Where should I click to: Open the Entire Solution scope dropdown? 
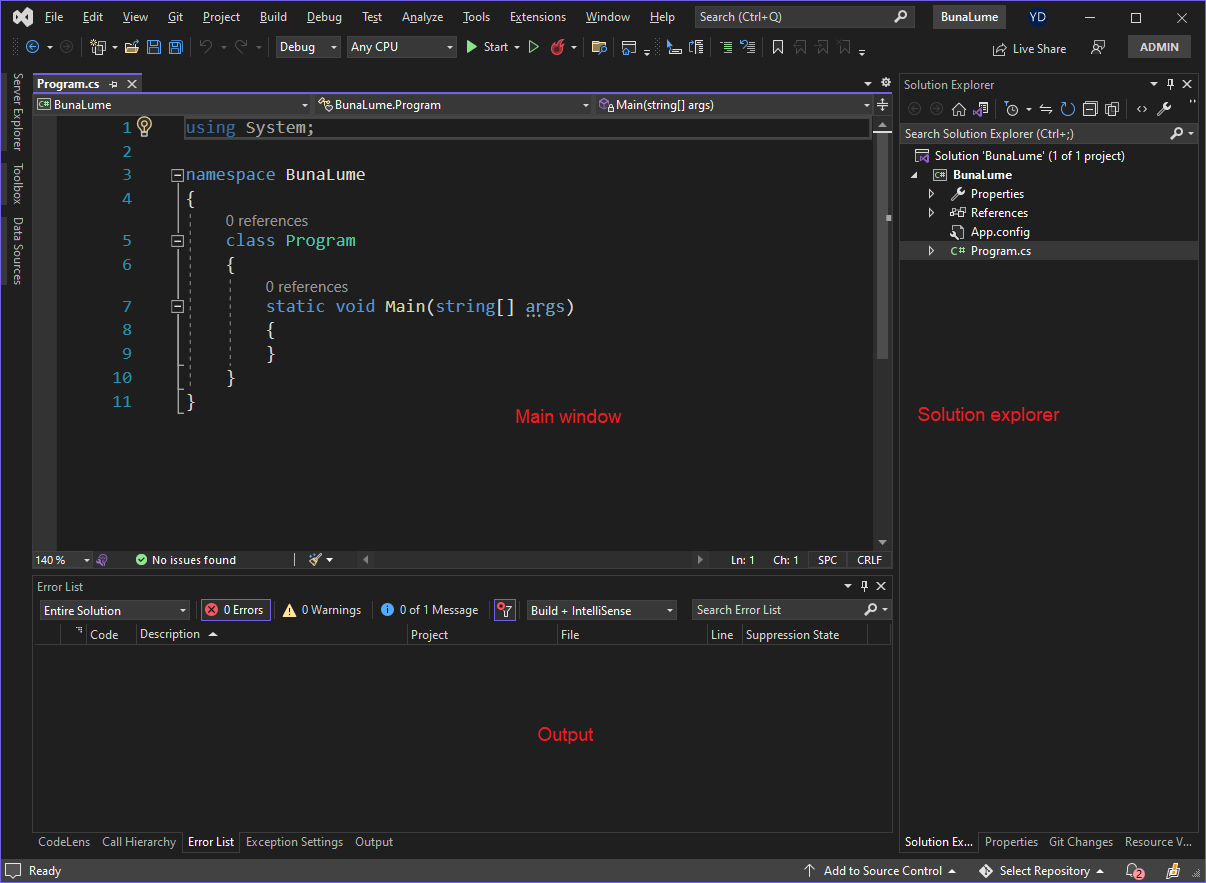(115, 610)
